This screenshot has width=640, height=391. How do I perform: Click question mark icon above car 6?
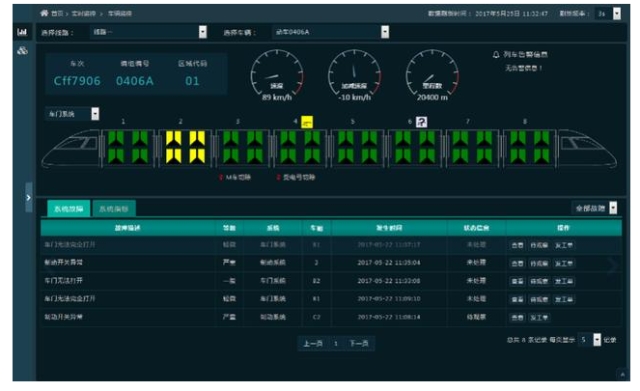422,122
